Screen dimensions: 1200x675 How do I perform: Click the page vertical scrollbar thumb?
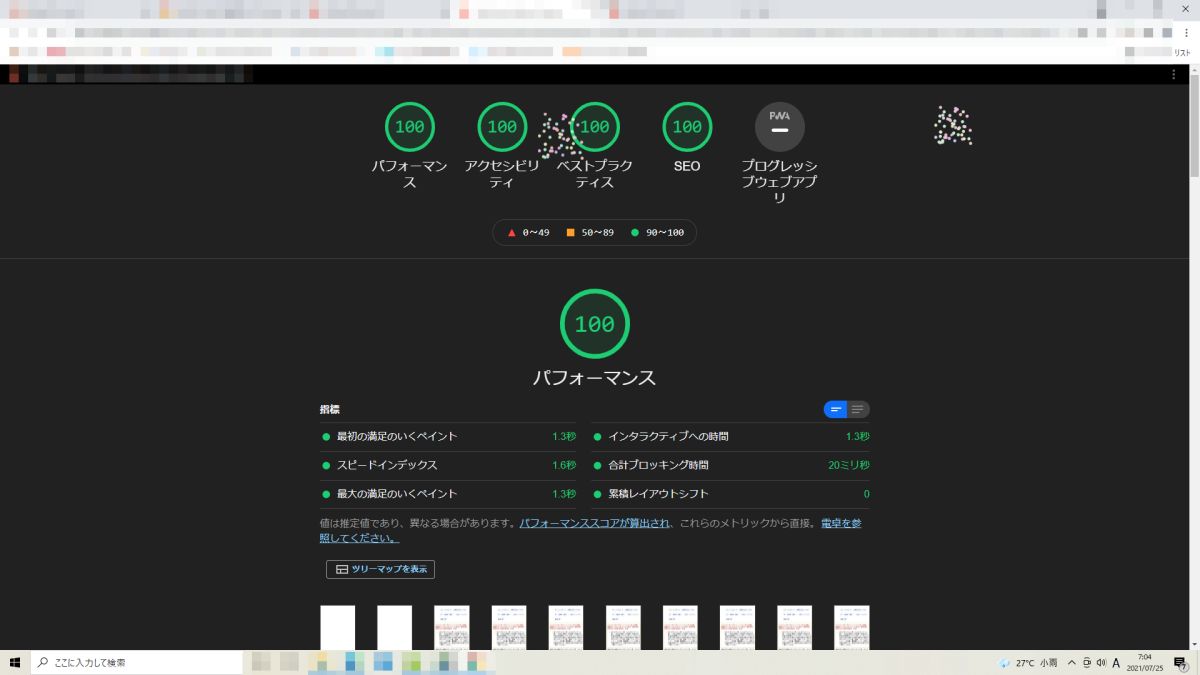pos(1194,124)
